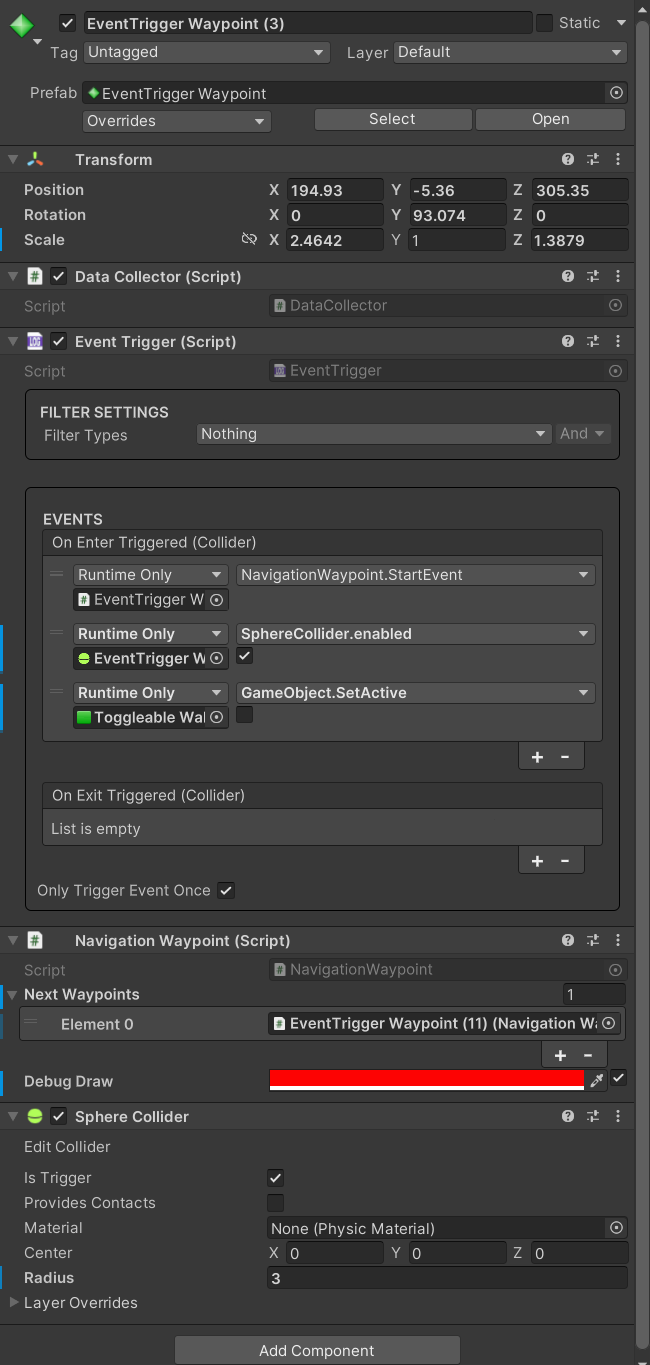Image resolution: width=650 pixels, height=1365 pixels.
Task: Uncheck Only Trigger Event Once
Action: [226, 890]
